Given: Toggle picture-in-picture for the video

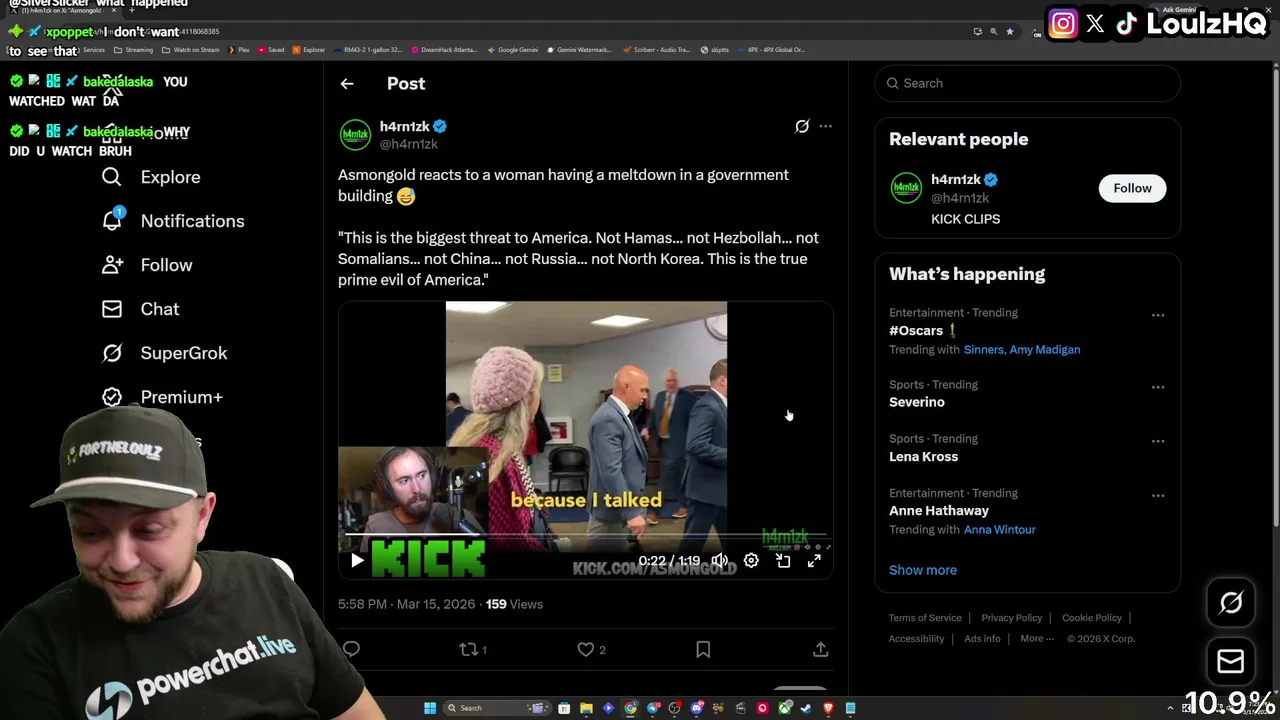Looking at the screenshot, I should coord(783,561).
